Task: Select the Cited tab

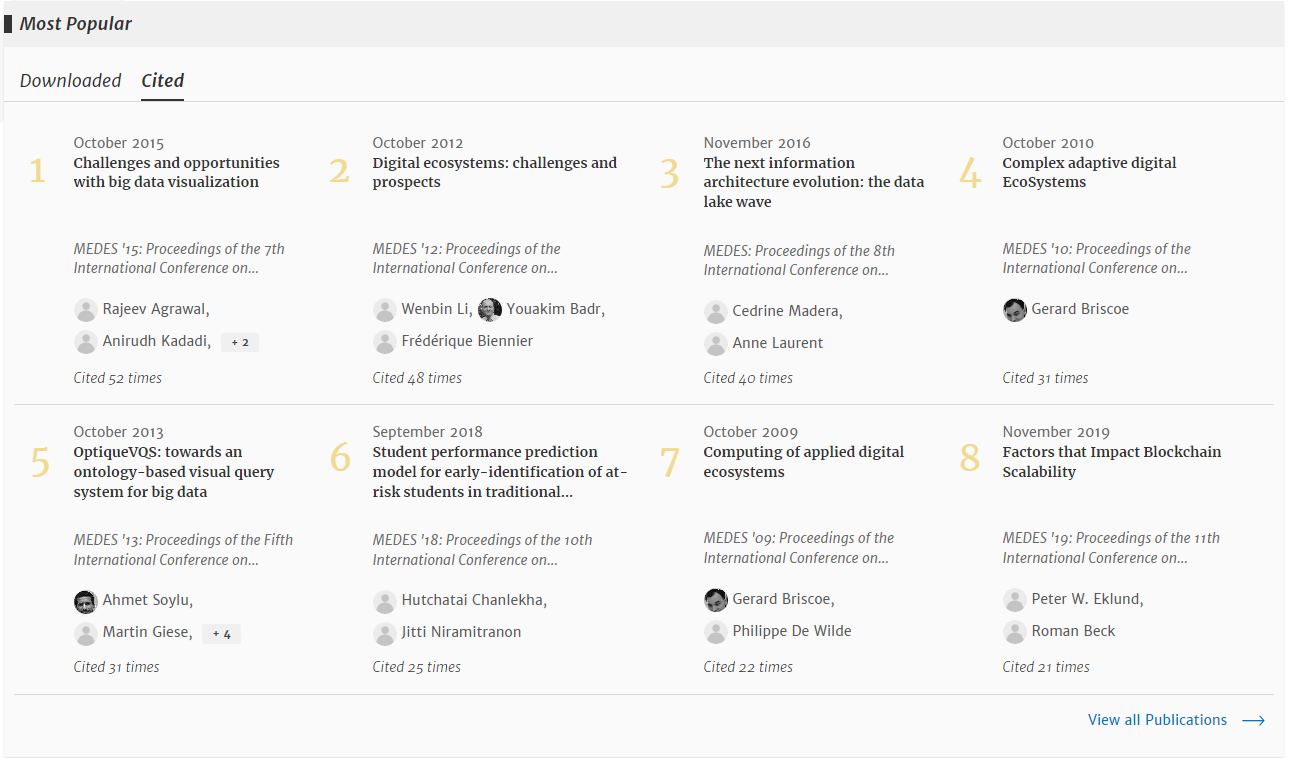Action: point(162,81)
